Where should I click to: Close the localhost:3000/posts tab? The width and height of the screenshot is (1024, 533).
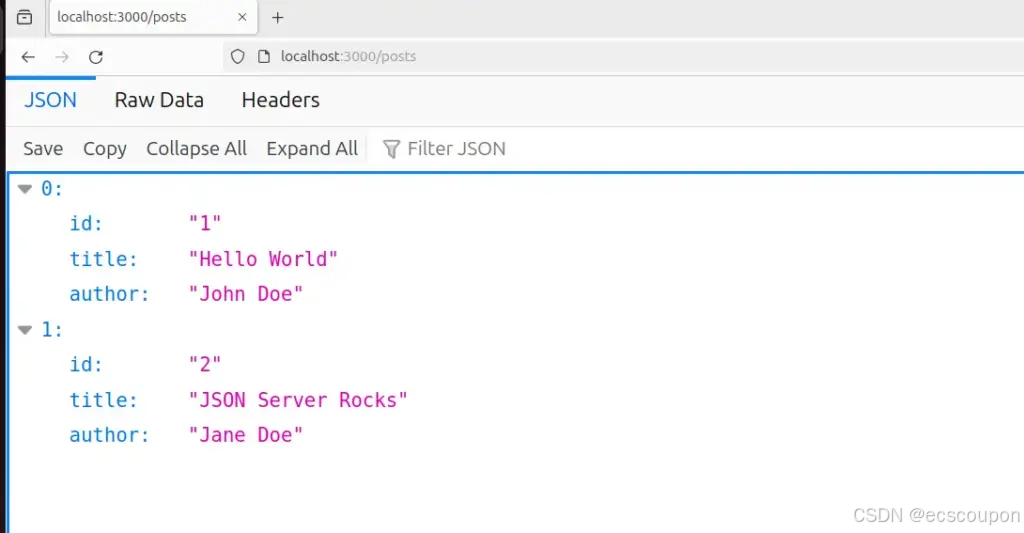click(x=242, y=17)
